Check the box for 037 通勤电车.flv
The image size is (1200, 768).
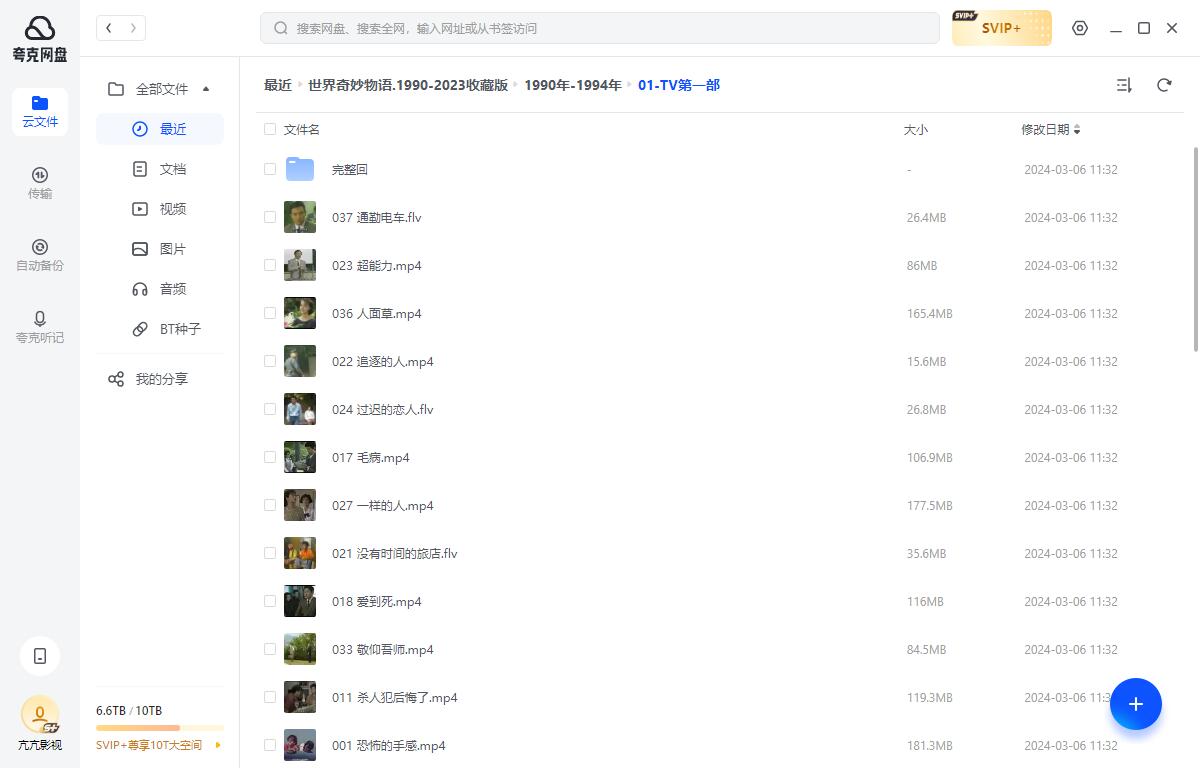tap(270, 217)
